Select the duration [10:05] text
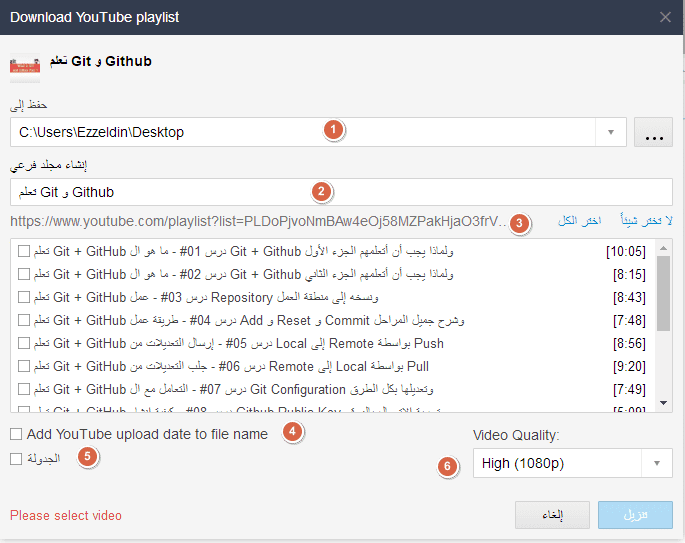This screenshot has height=543, width=685. 626,252
